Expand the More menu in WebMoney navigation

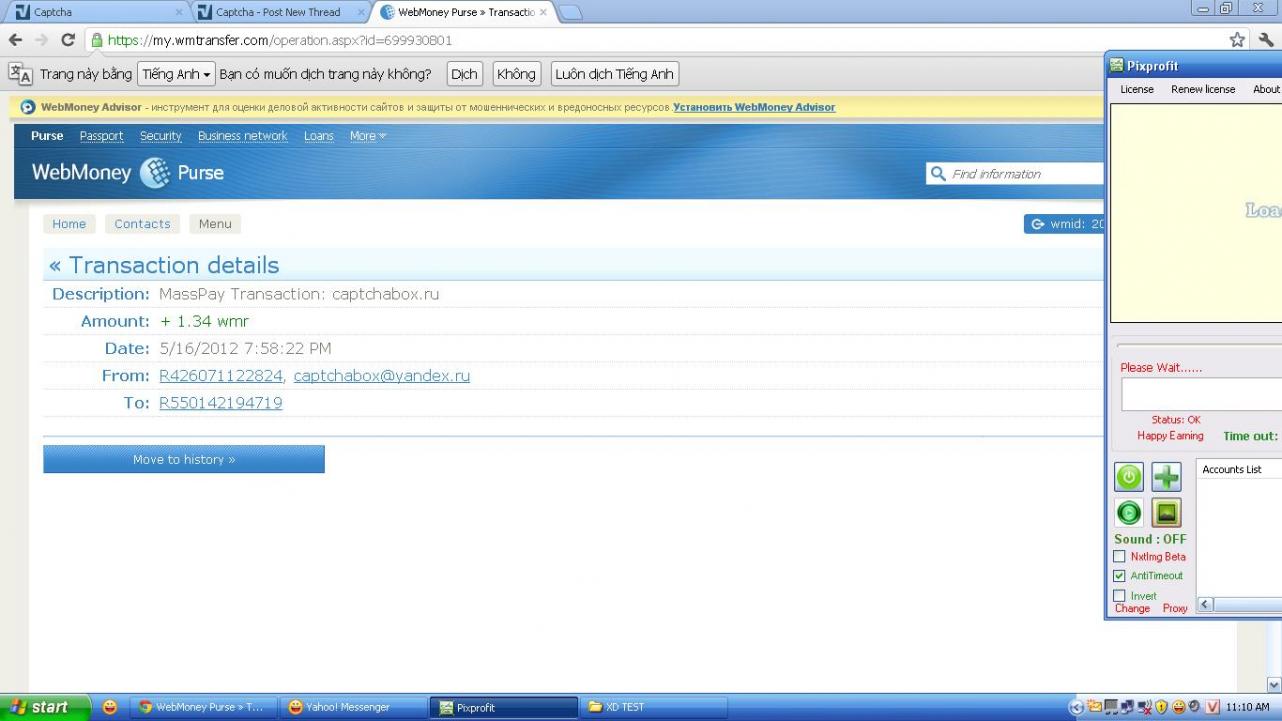368,136
